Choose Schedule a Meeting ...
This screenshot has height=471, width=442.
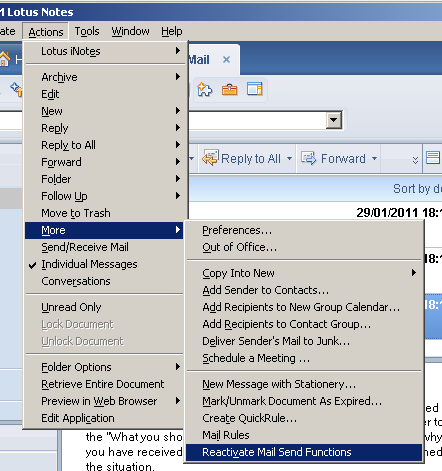pyautogui.click(x=304, y=358)
